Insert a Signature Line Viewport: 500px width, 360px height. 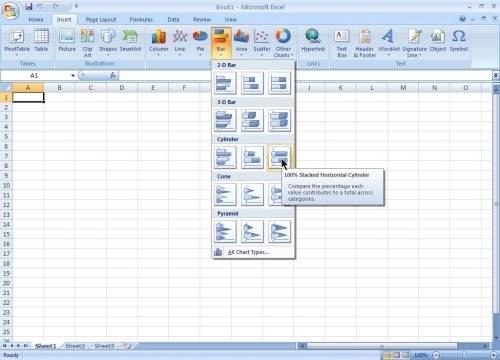[x=414, y=43]
